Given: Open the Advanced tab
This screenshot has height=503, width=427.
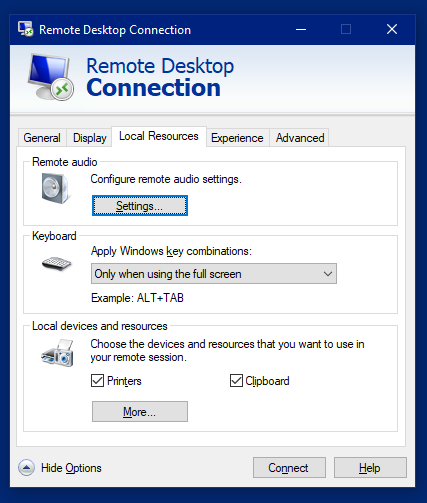Looking at the screenshot, I should [x=300, y=138].
